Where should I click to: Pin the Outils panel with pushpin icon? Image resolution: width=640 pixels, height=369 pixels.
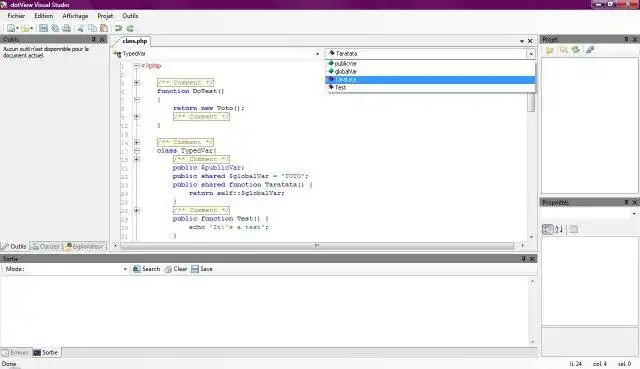[x=93, y=39]
